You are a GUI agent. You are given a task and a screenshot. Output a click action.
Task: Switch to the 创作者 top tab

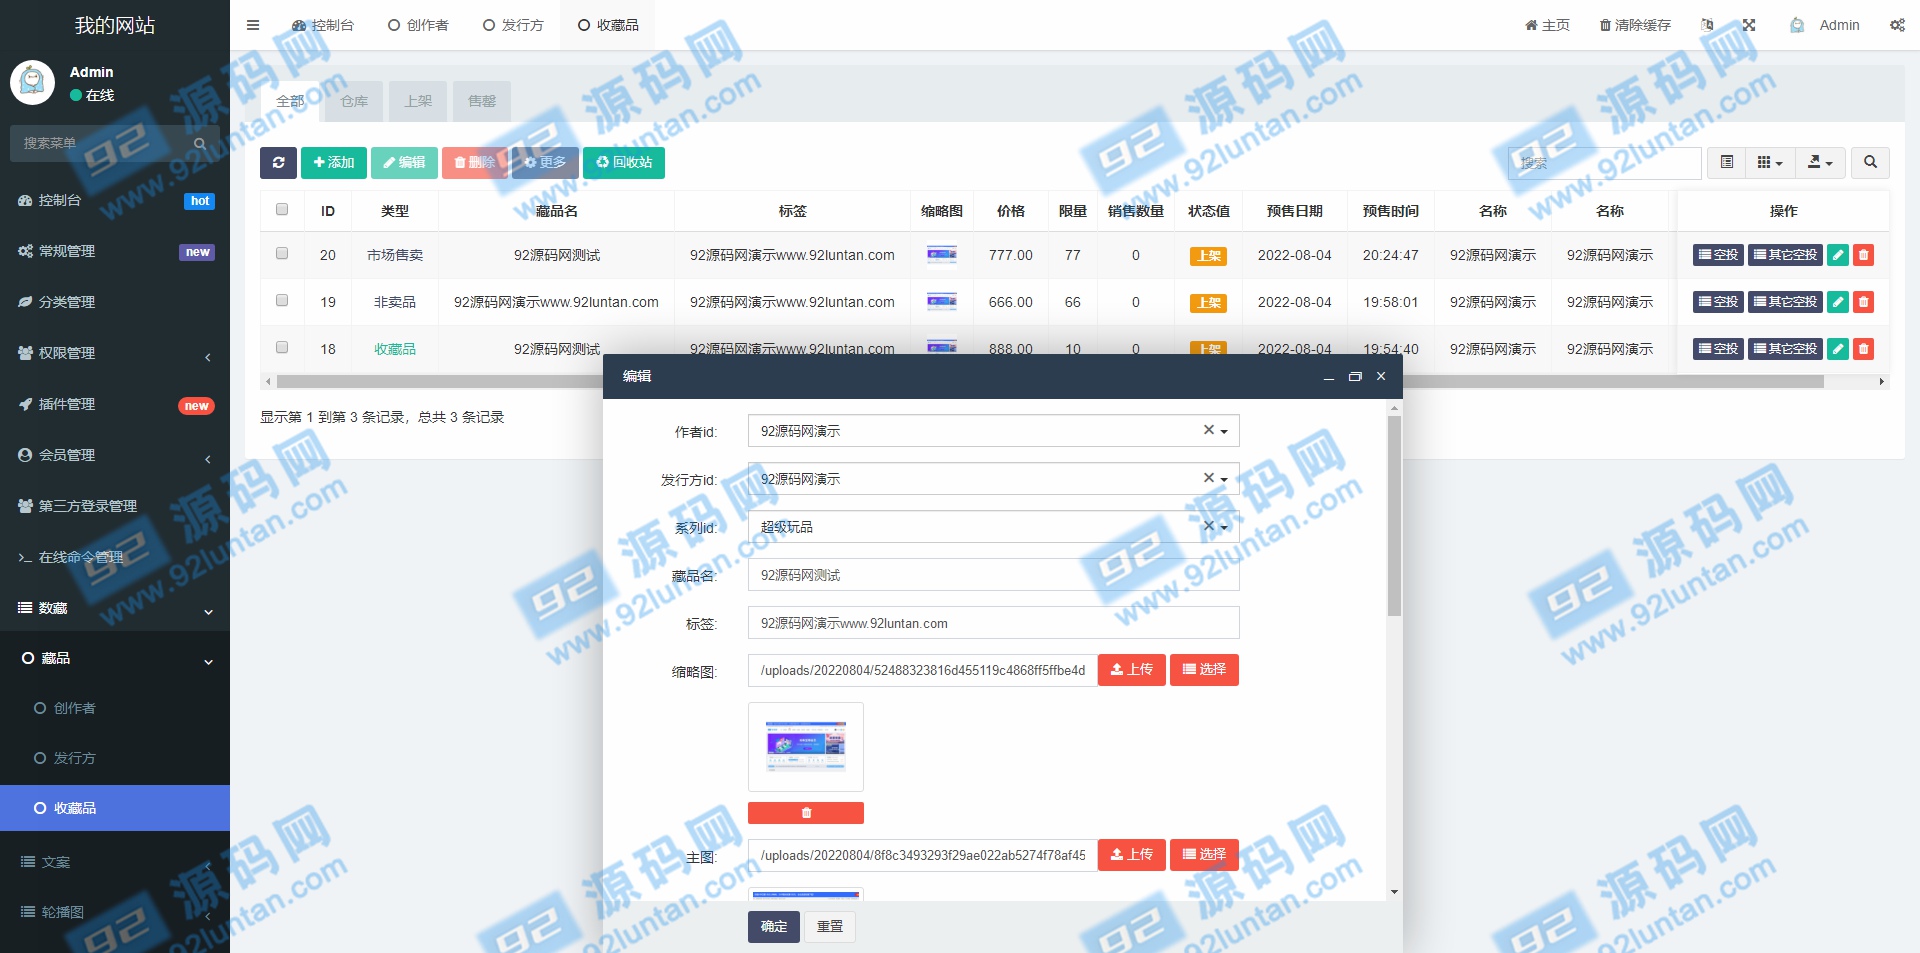pos(418,25)
